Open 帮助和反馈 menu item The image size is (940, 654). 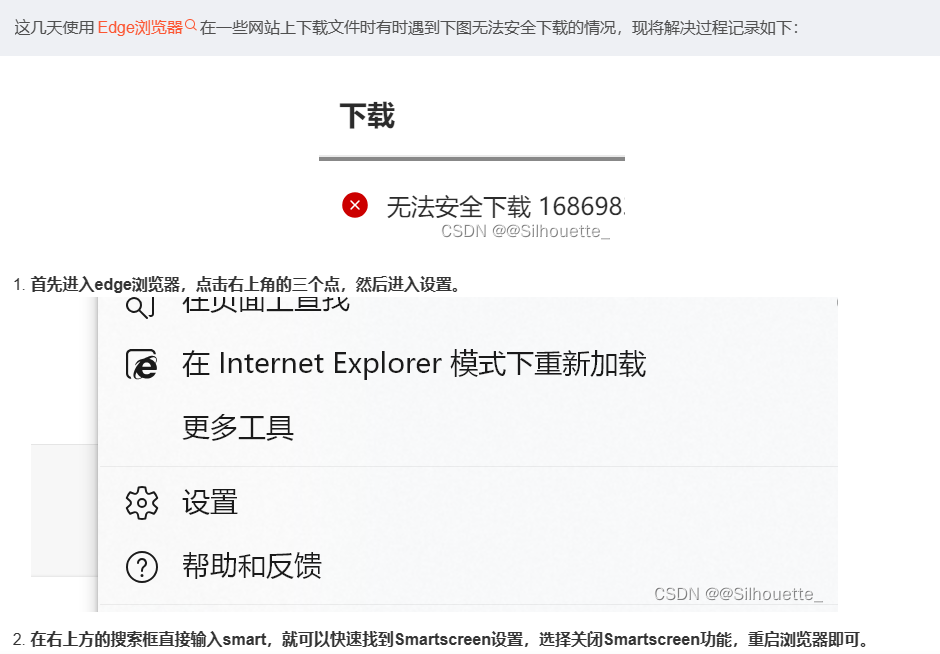click(252, 566)
